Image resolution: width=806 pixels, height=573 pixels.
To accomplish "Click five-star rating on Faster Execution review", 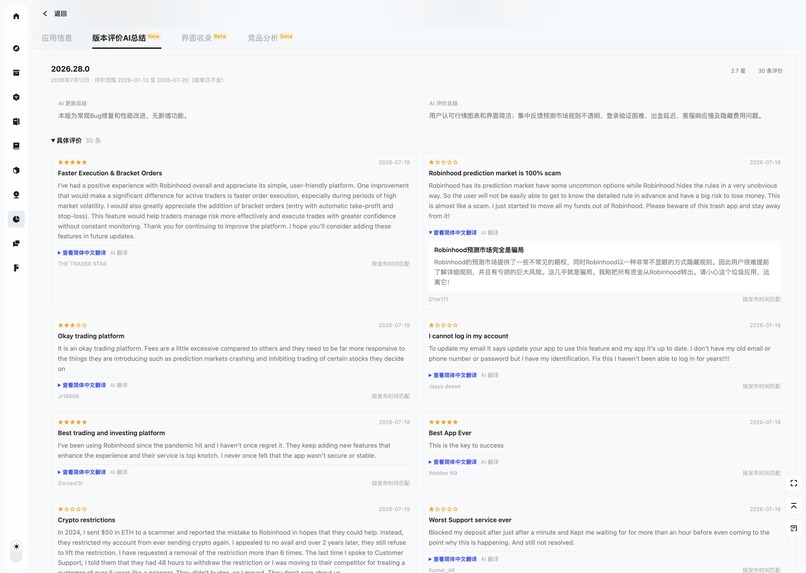I will [72, 162].
